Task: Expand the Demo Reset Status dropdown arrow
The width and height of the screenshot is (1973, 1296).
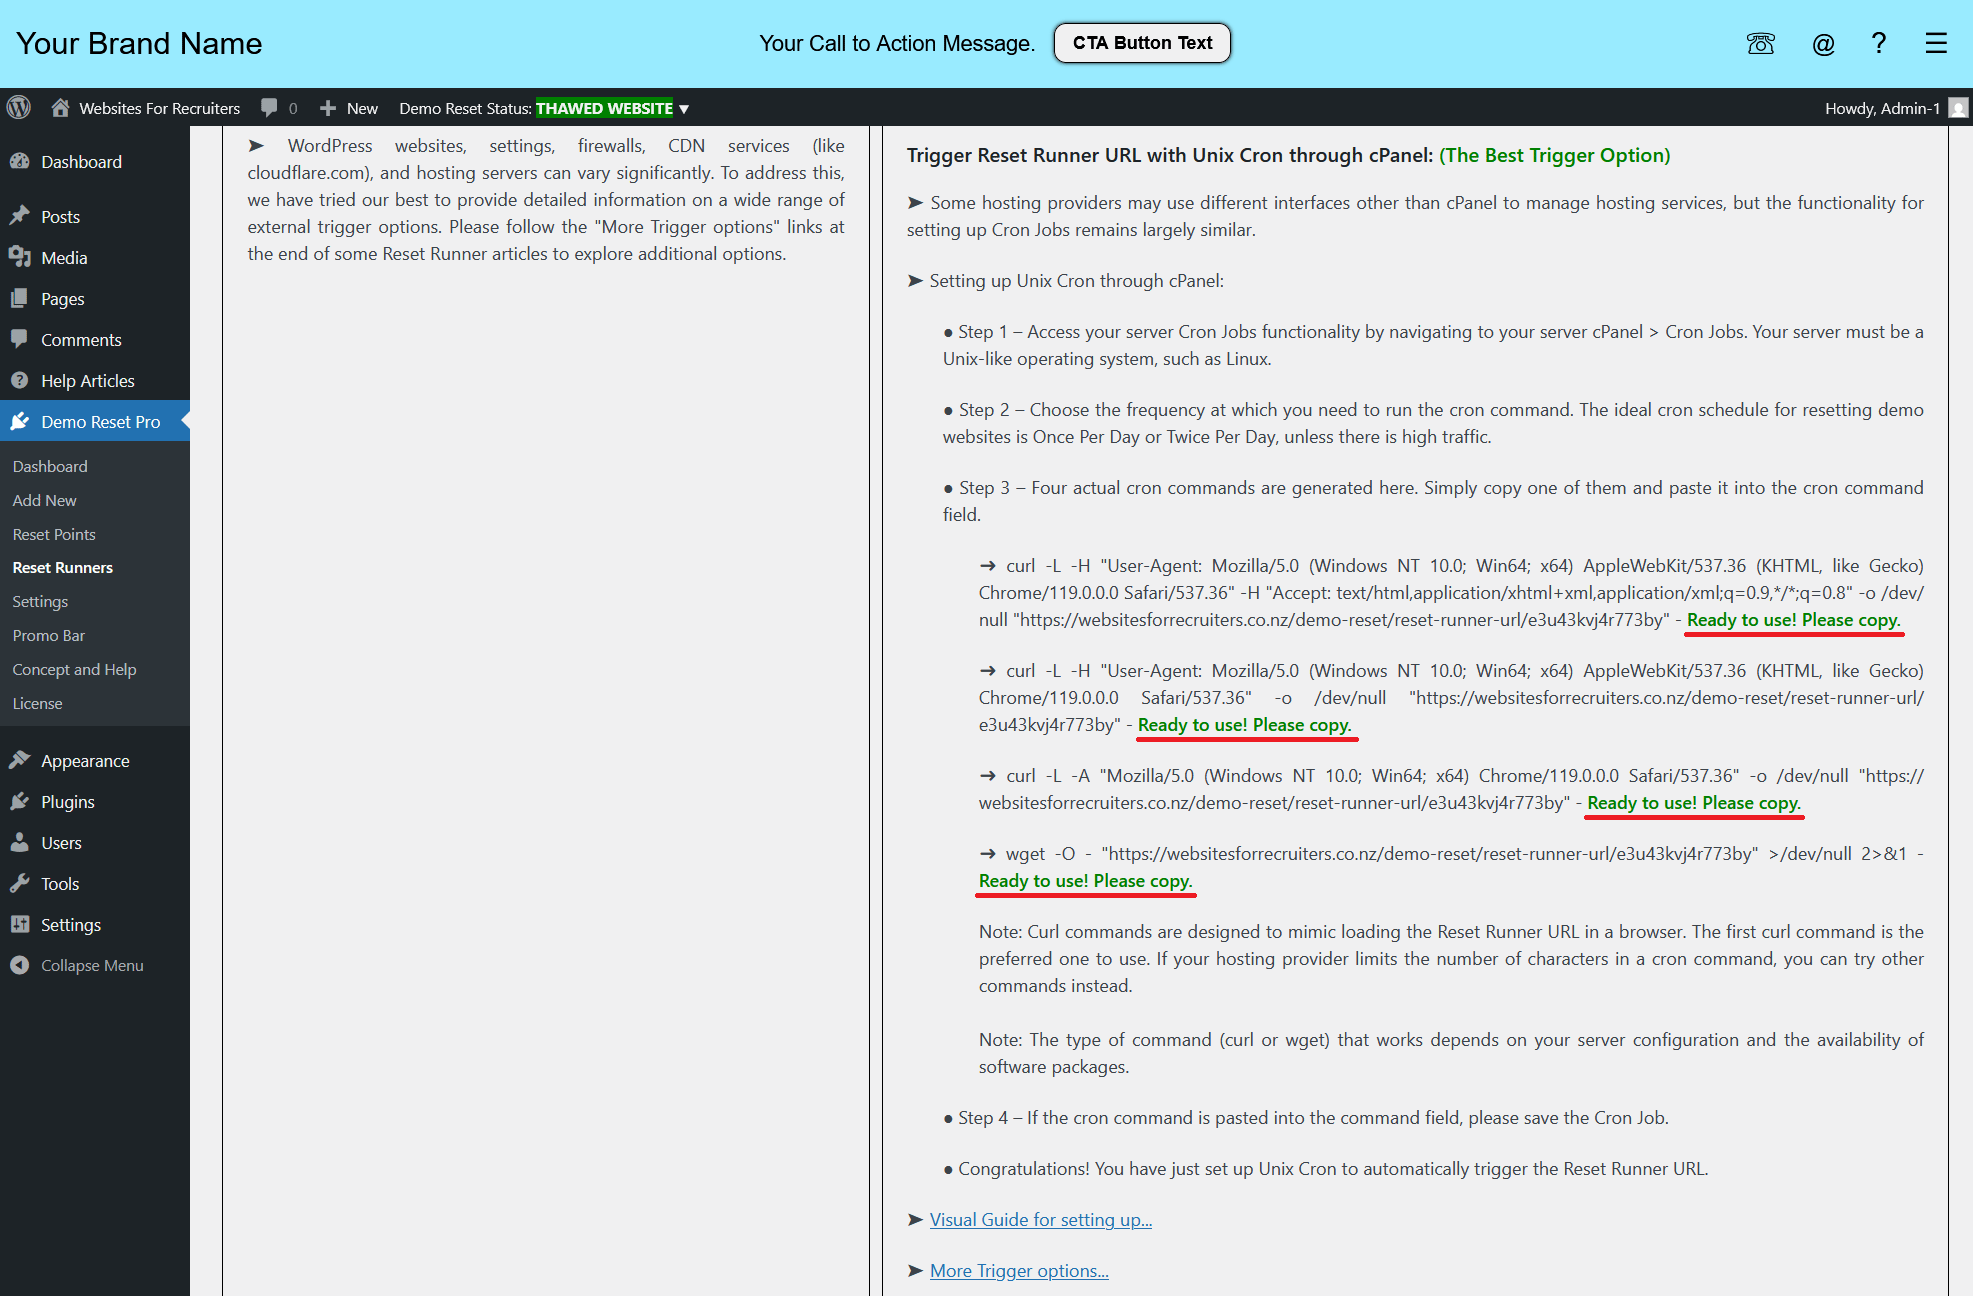Action: pyautogui.click(x=684, y=109)
